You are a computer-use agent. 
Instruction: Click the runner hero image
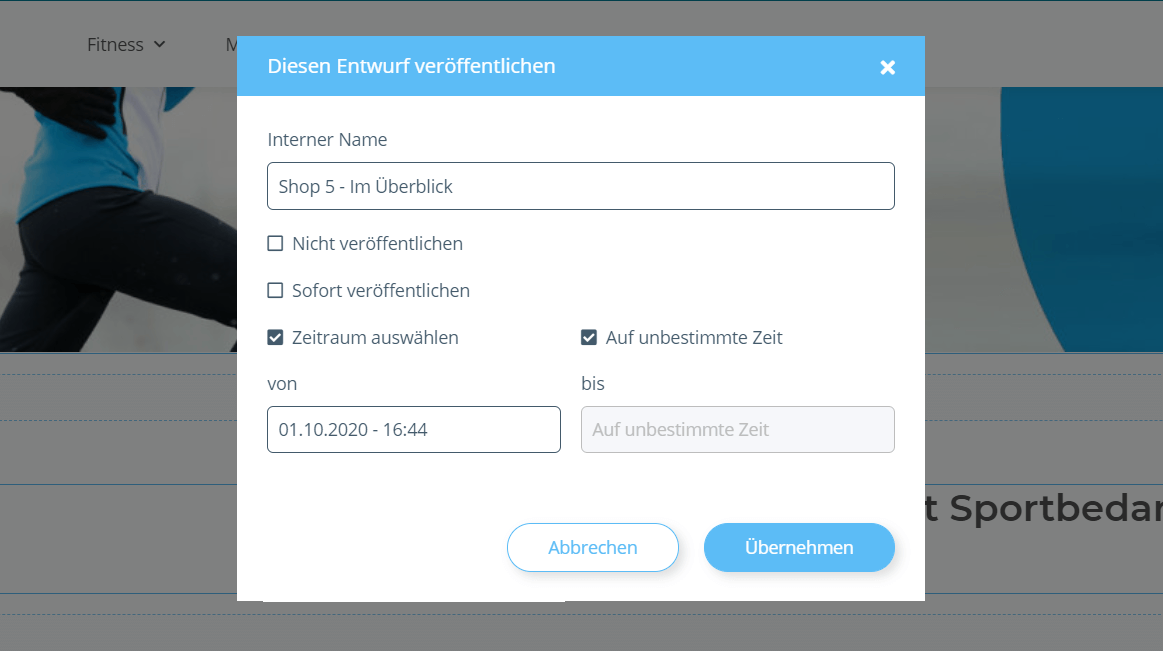point(110,220)
